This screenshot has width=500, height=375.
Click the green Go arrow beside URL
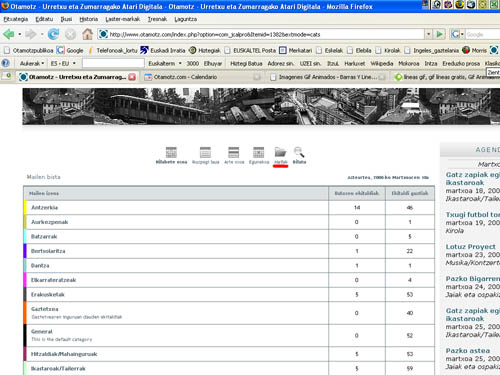pyautogui.click(x=440, y=34)
